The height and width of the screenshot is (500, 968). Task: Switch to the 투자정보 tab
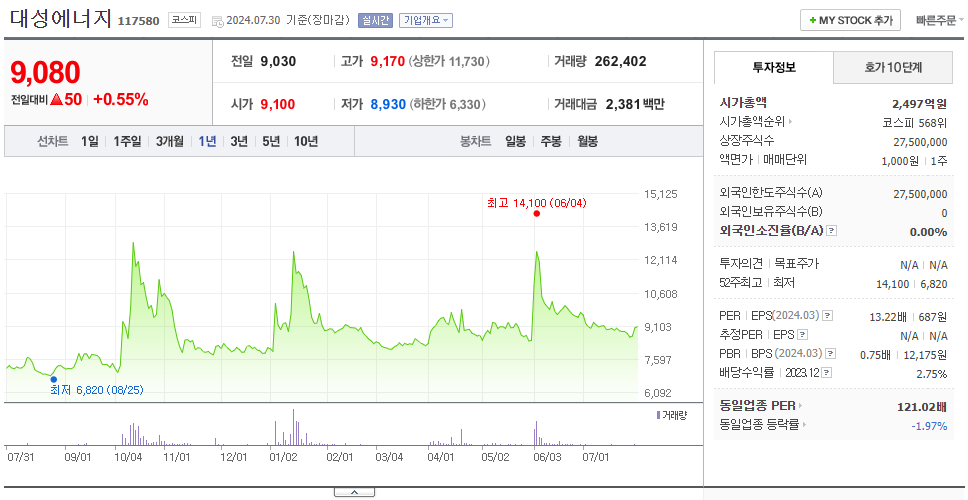[x=774, y=68]
